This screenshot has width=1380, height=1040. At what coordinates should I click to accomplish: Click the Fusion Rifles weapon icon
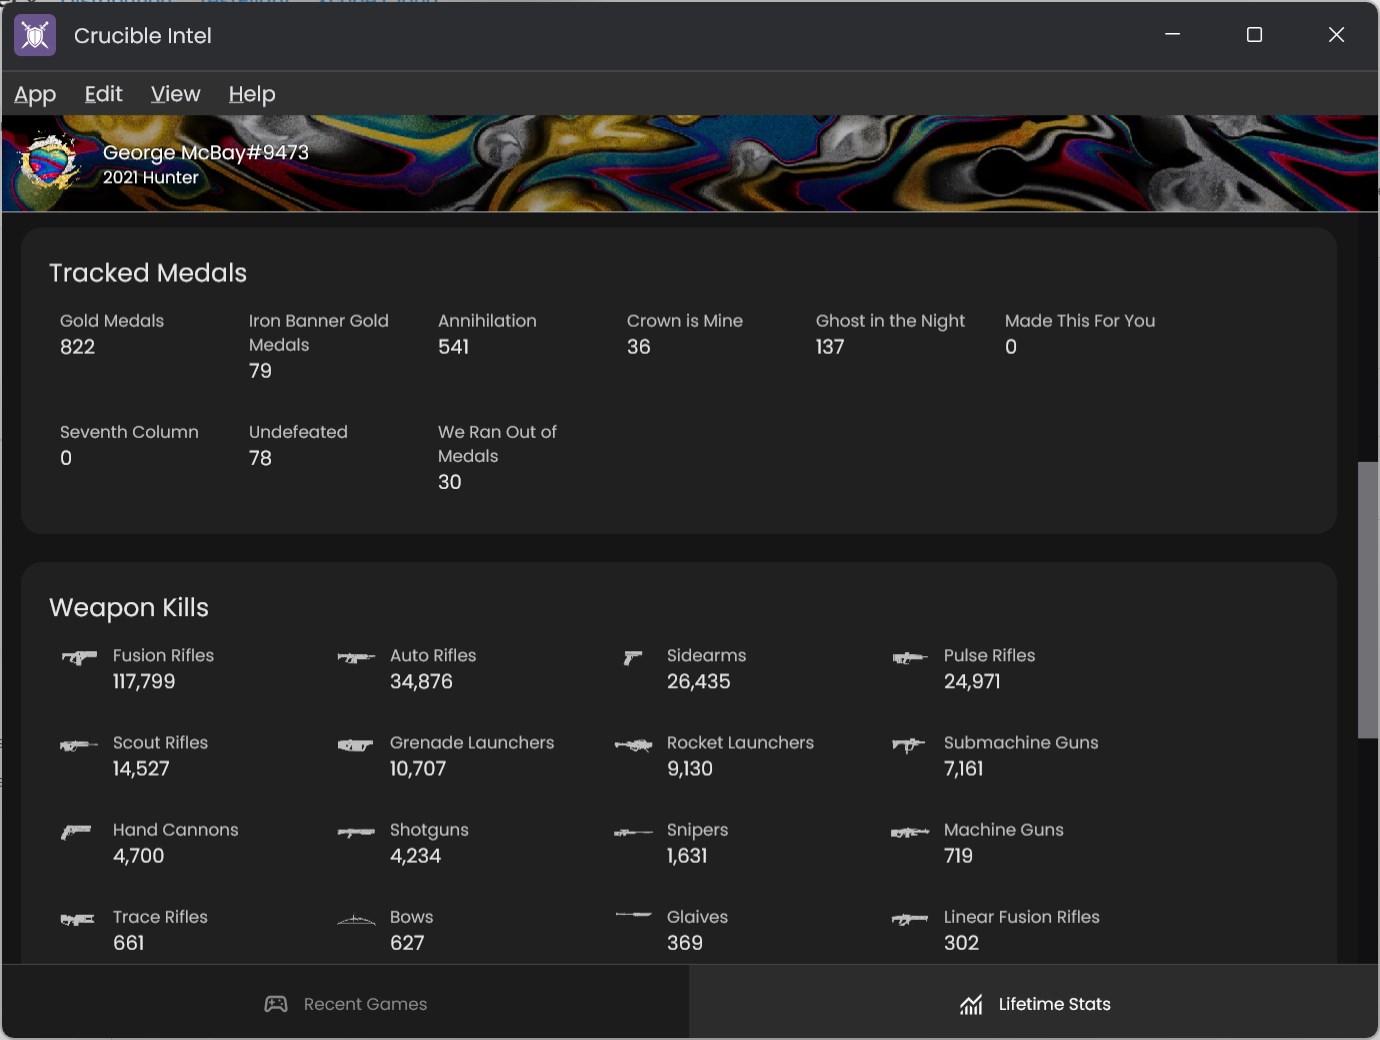coord(80,658)
